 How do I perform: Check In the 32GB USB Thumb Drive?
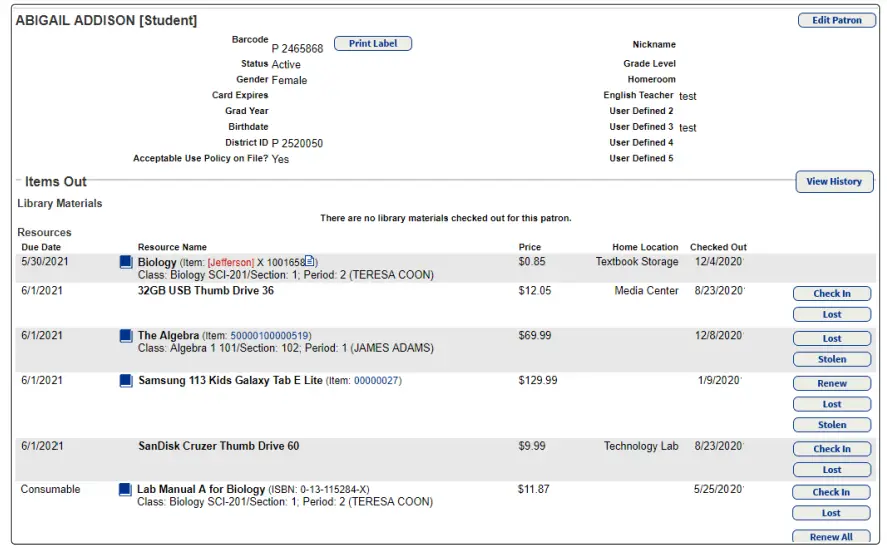(831, 294)
